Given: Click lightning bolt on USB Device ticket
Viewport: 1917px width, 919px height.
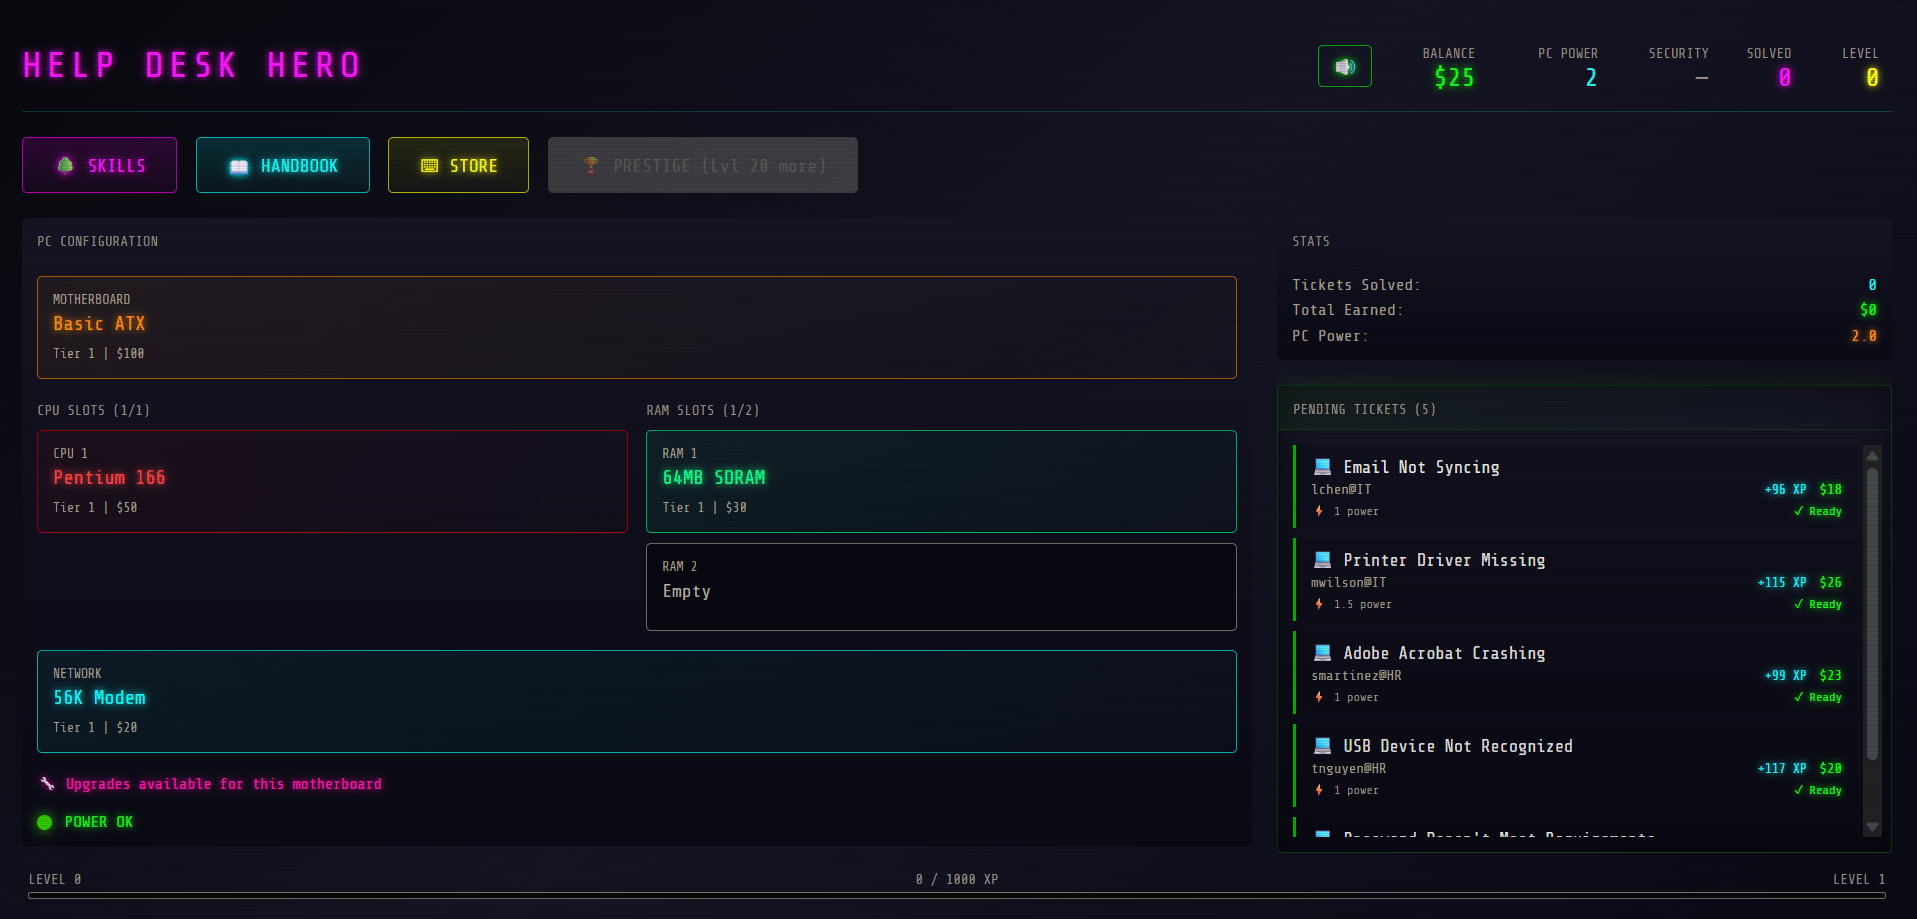Looking at the screenshot, I should [1319, 790].
